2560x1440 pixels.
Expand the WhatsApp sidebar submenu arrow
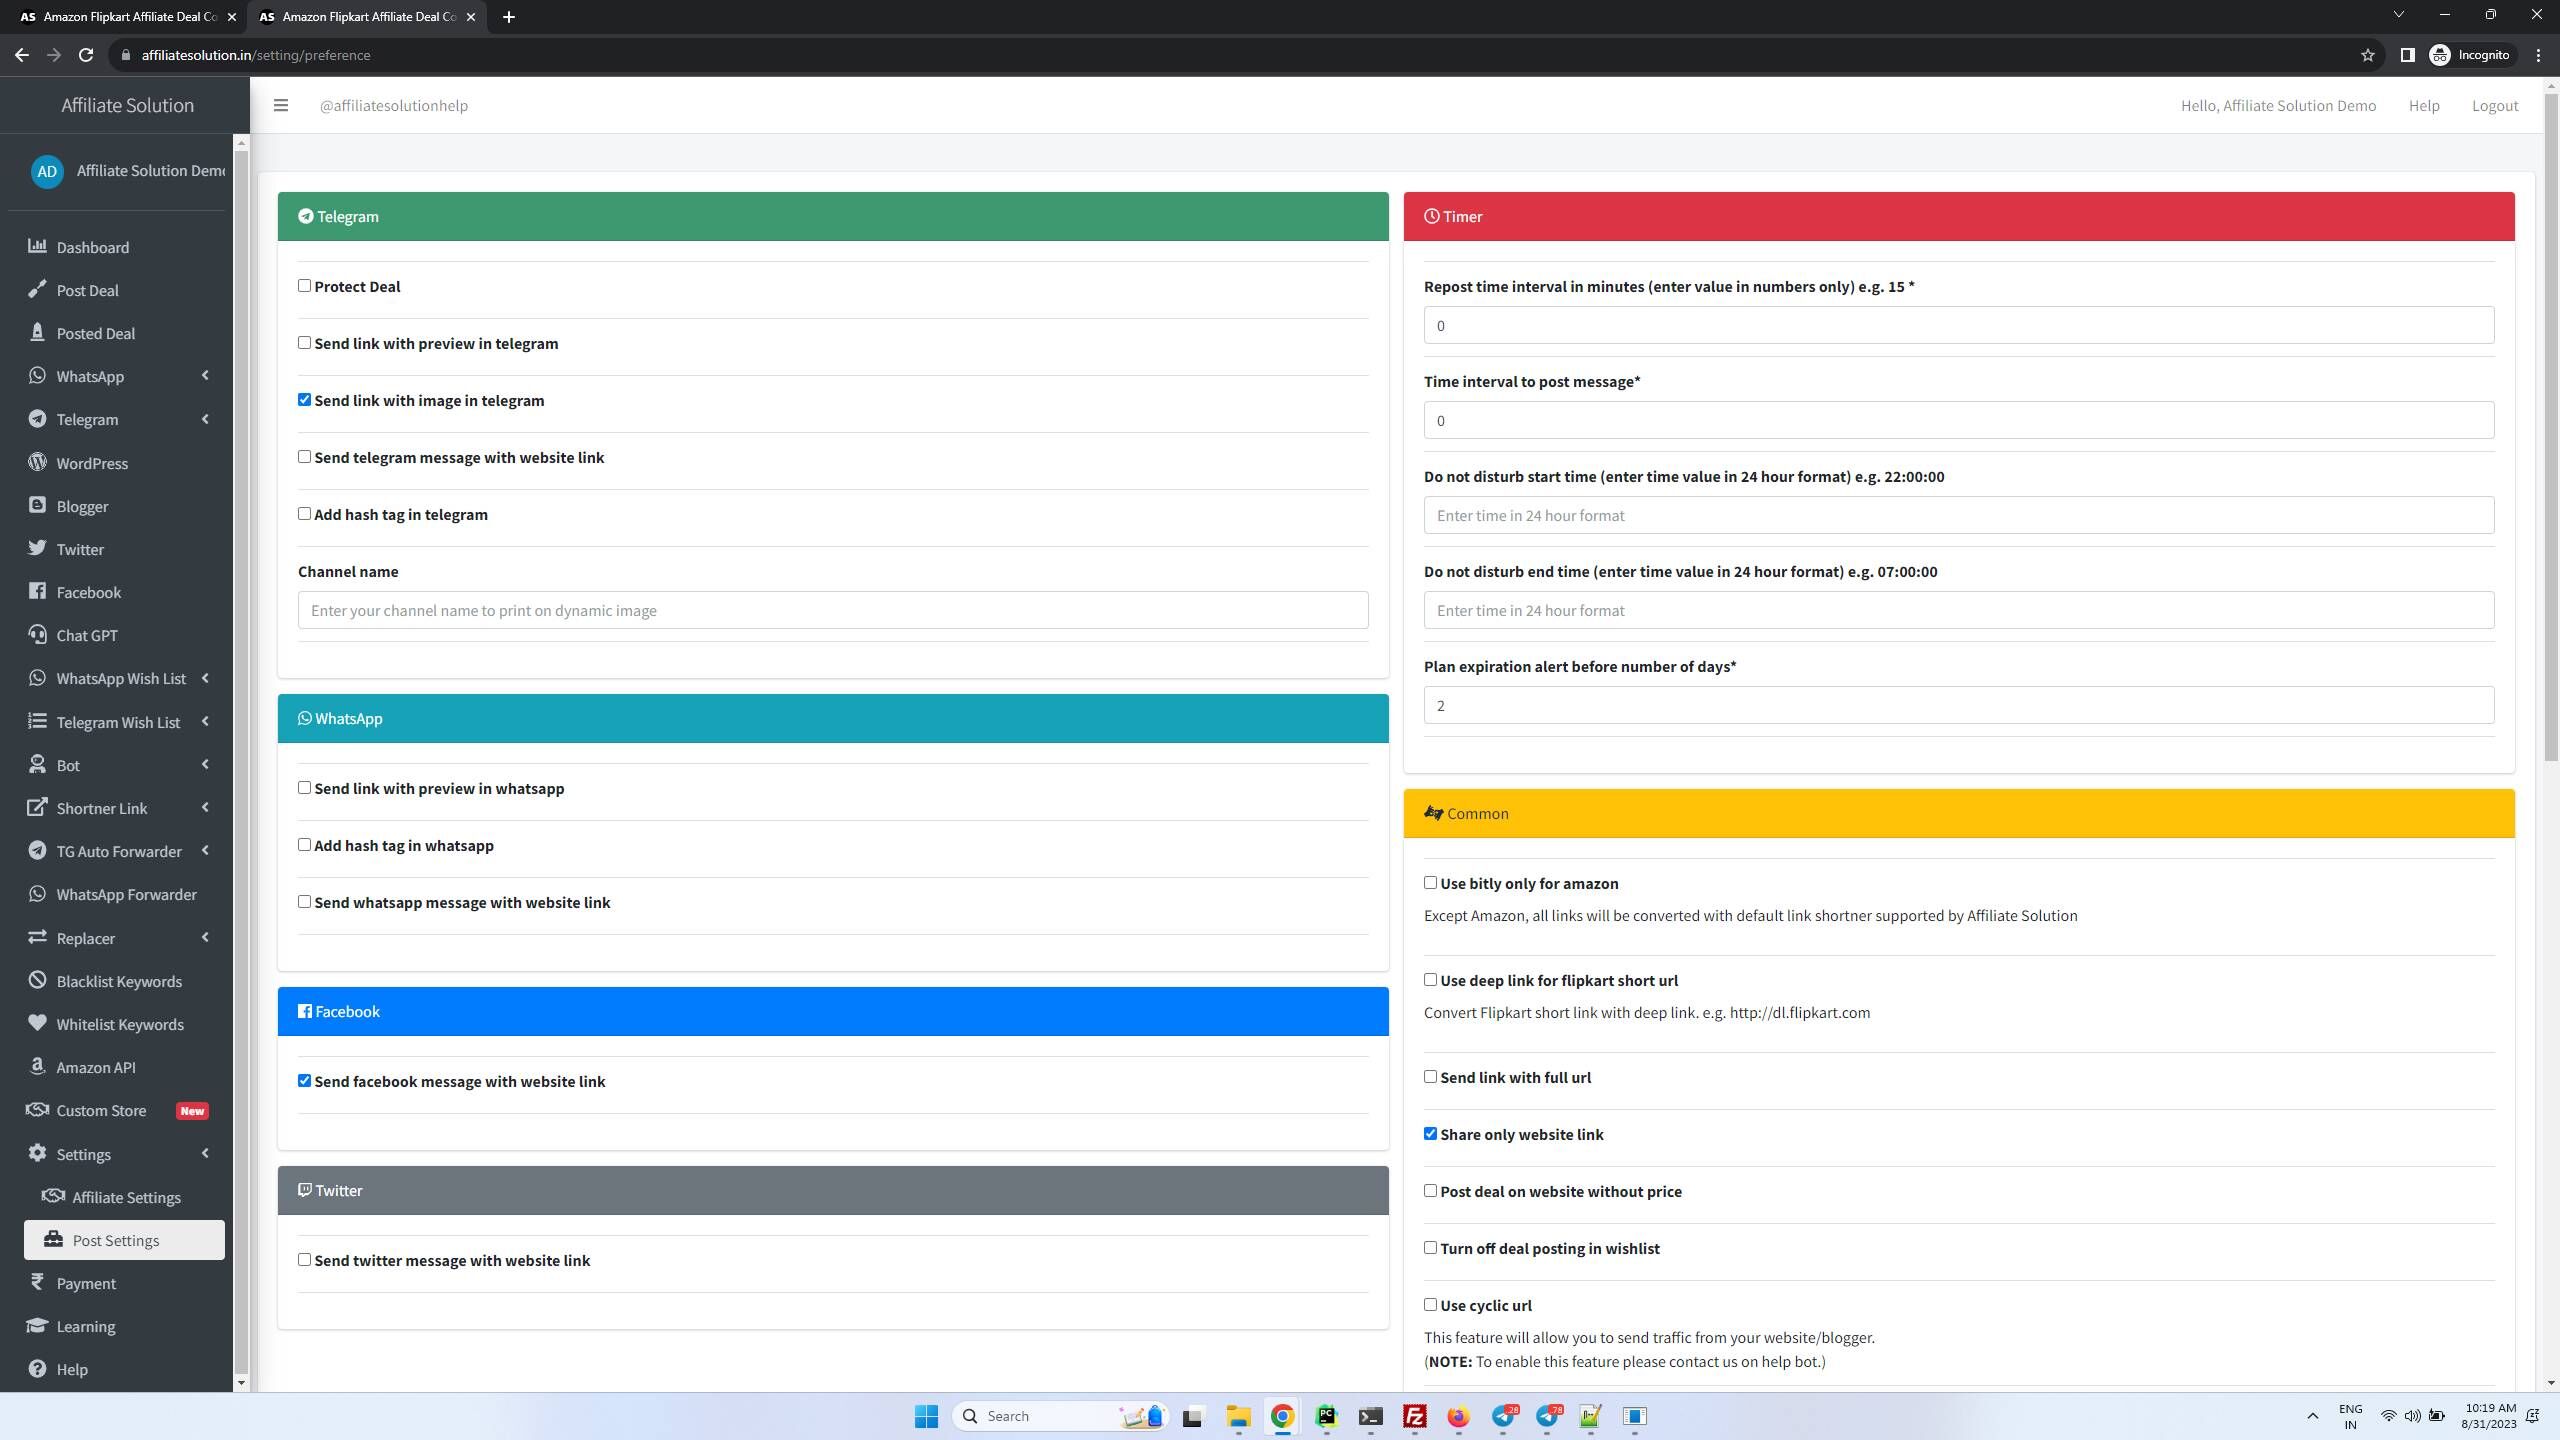click(205, 376)
